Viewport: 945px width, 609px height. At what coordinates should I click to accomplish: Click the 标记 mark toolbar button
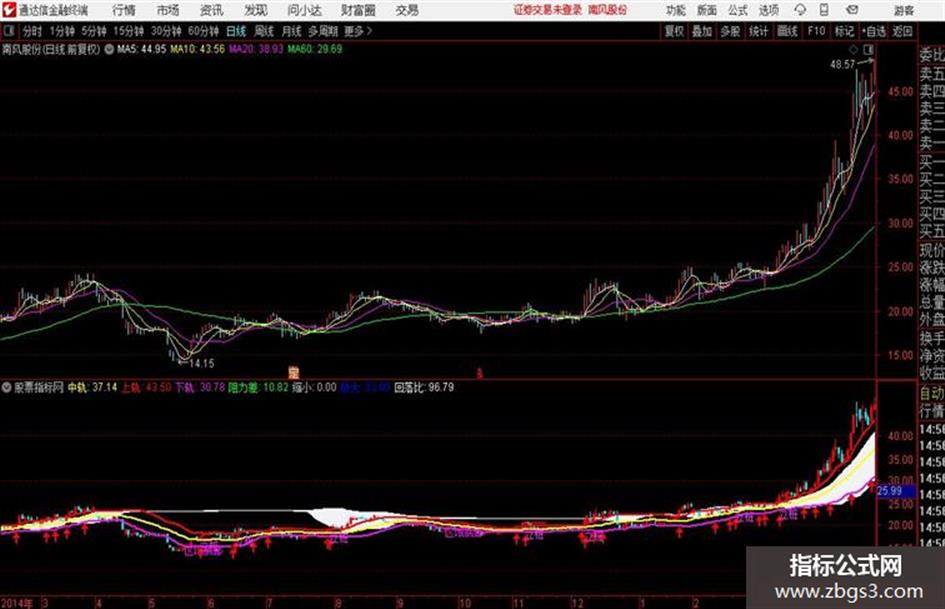[x=844, y=31]
